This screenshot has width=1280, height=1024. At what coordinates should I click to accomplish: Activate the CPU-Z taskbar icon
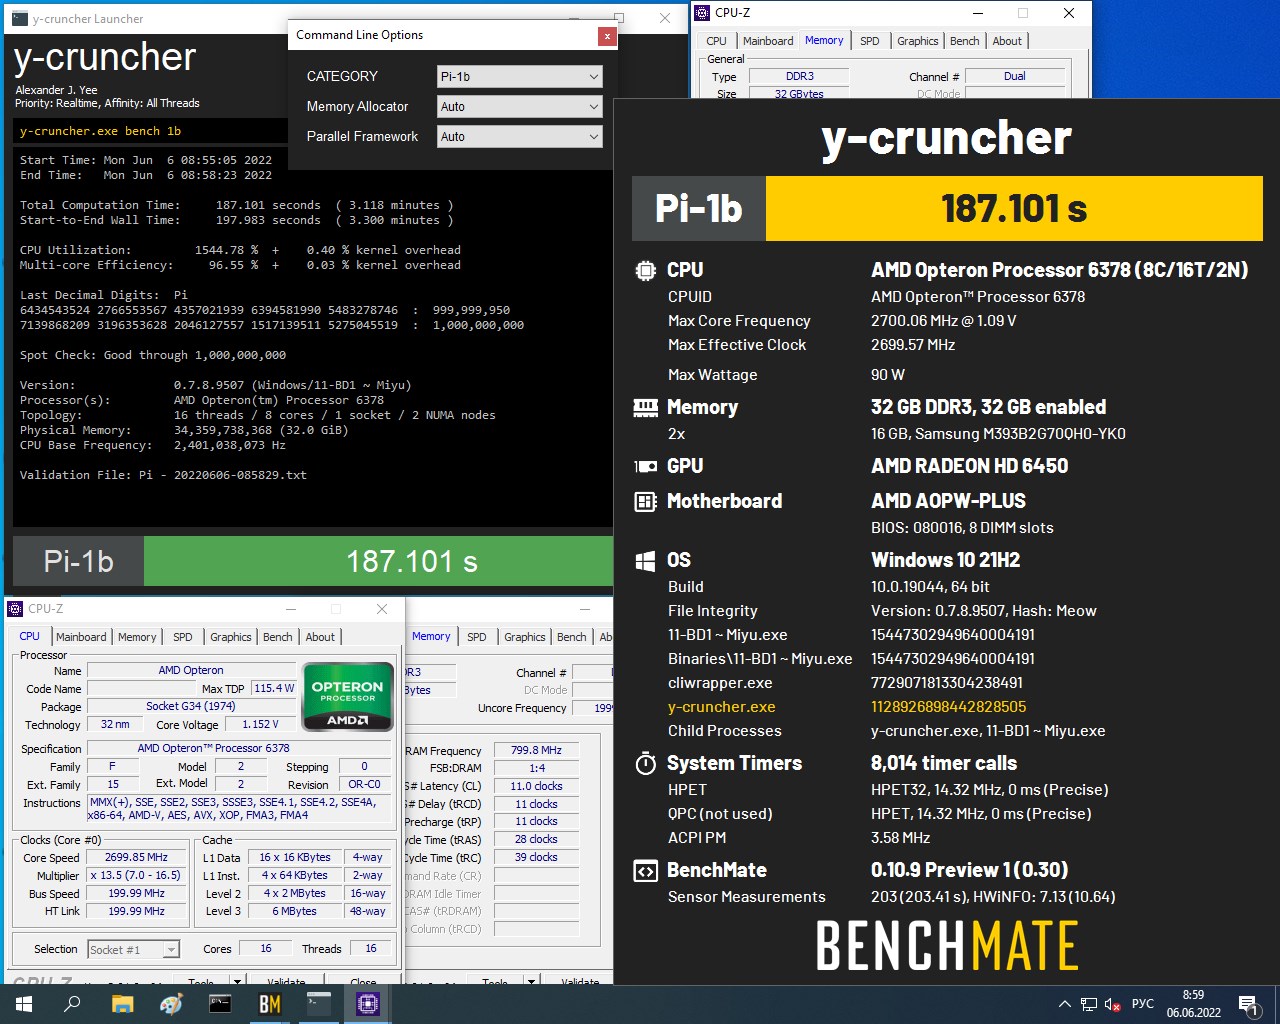pyautogui.click(x=367, y=1004)
